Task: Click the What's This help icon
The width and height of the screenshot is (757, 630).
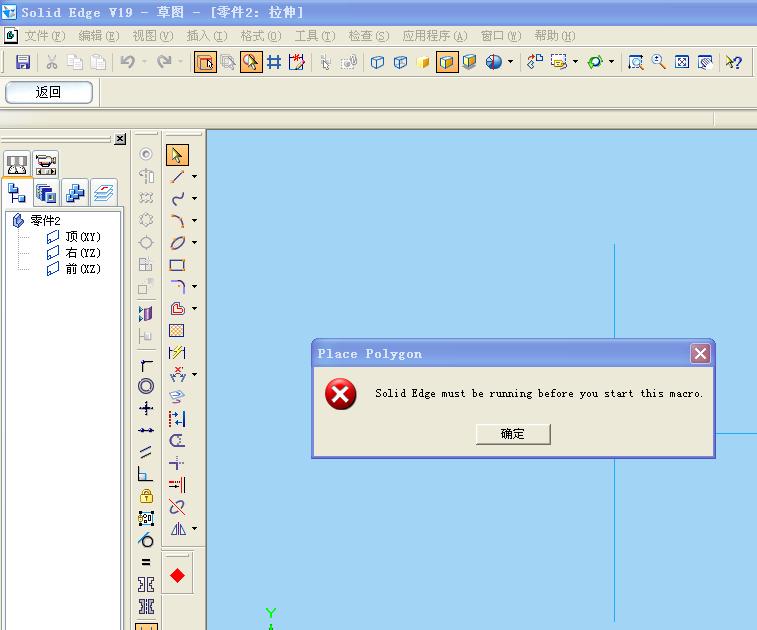Action: [x=733, y=62]
